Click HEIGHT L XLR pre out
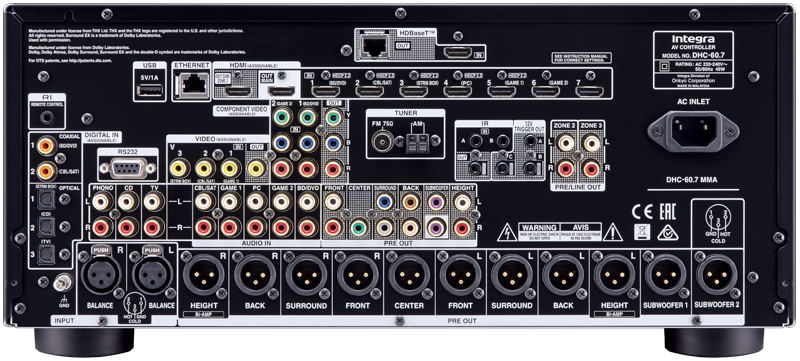 (614, 274)
